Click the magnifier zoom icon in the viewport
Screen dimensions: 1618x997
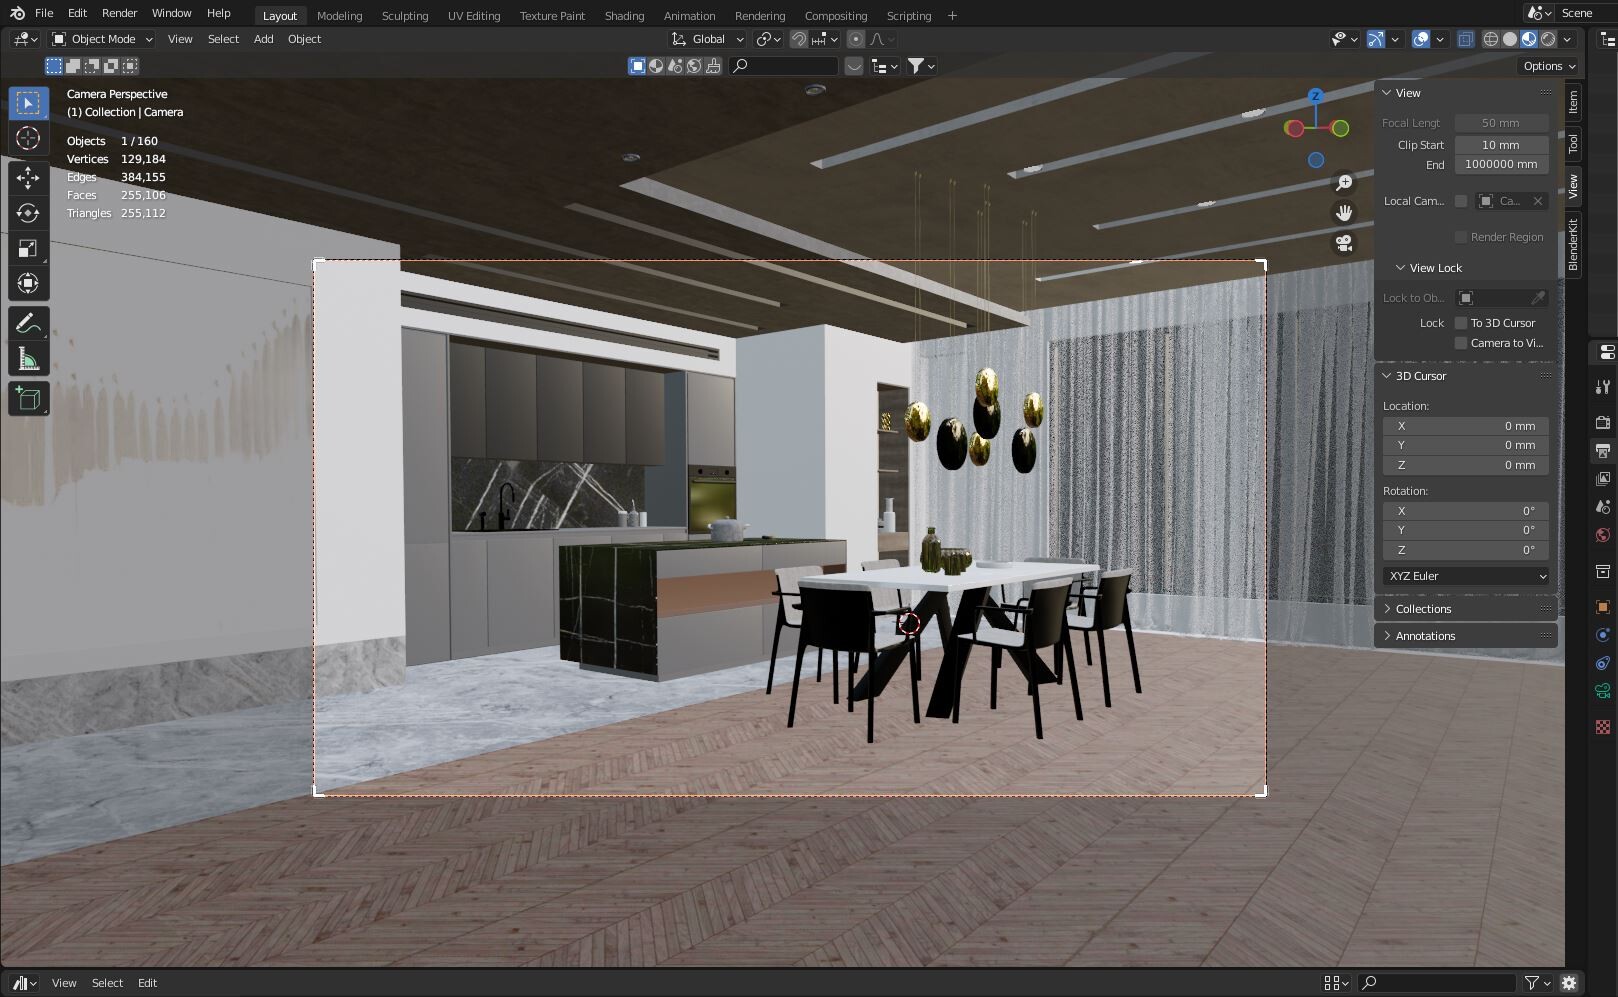[x=1344, y=183]
